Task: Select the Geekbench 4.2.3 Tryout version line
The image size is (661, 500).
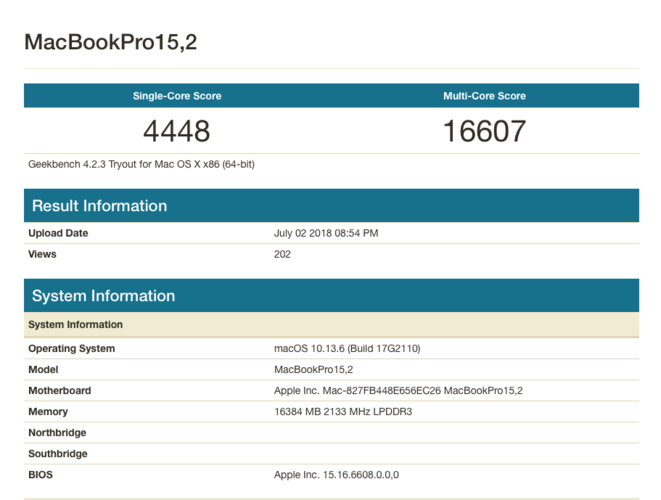Action: pos(141,164)
